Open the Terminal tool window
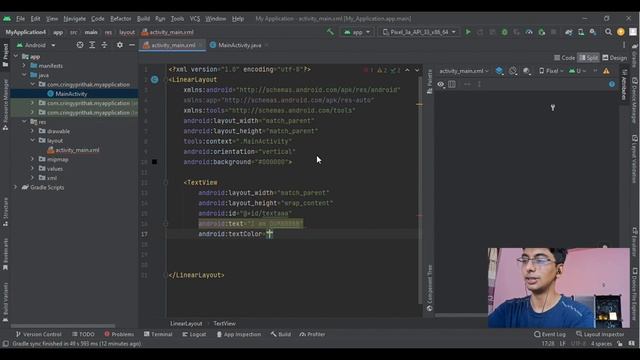The width and height of the screenshot is (640, 360). [158, 334]
